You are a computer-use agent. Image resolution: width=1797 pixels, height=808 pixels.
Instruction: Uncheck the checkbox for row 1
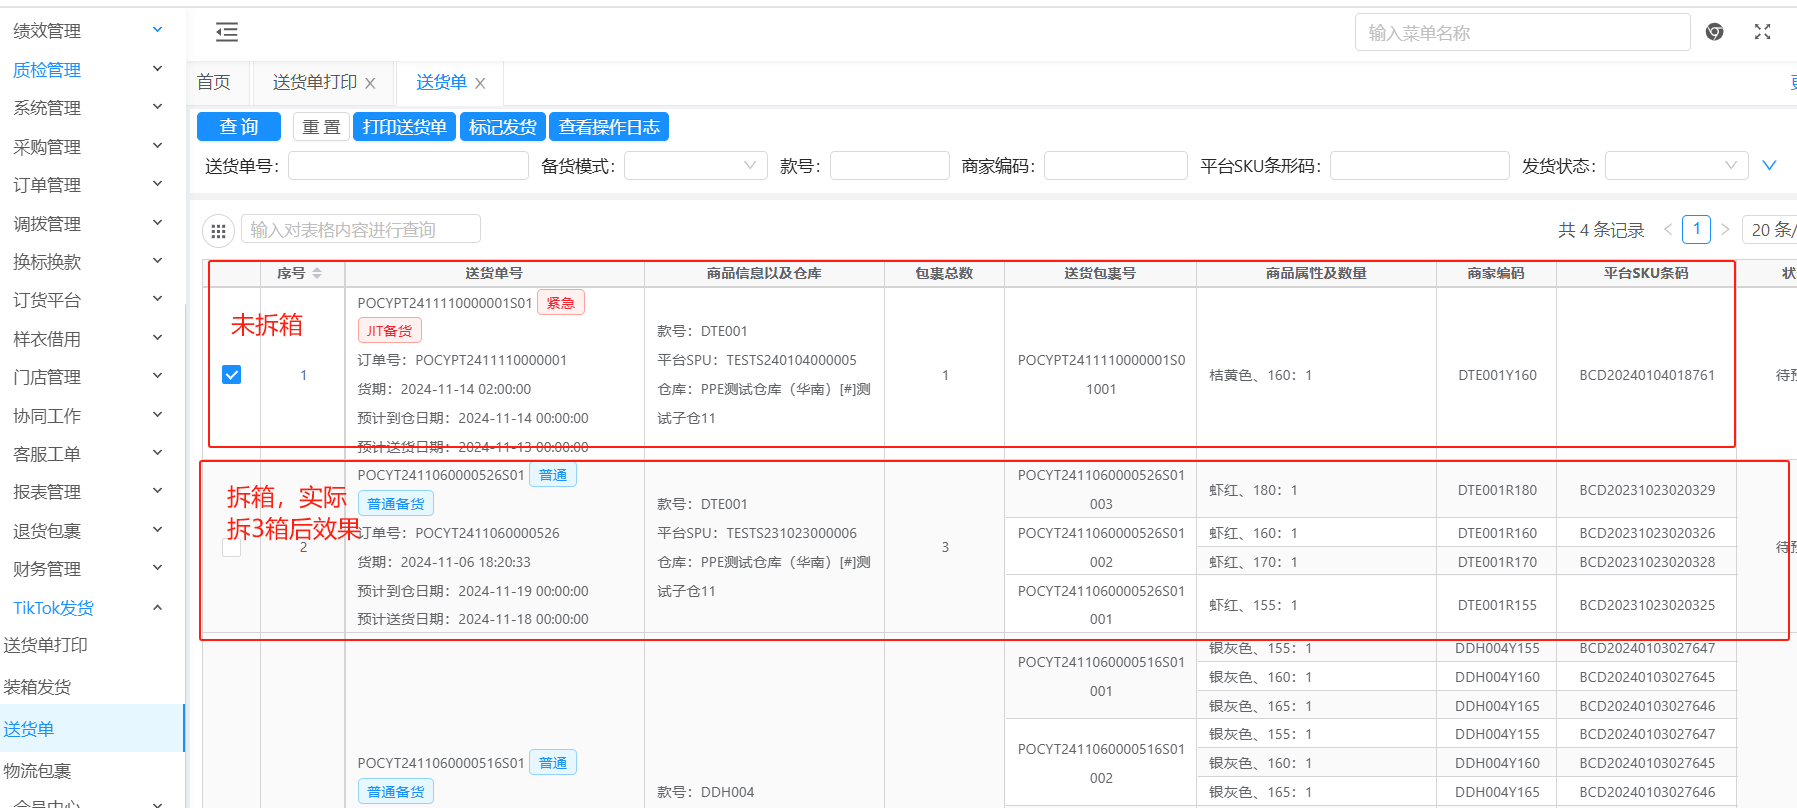(x=231, y=375)
